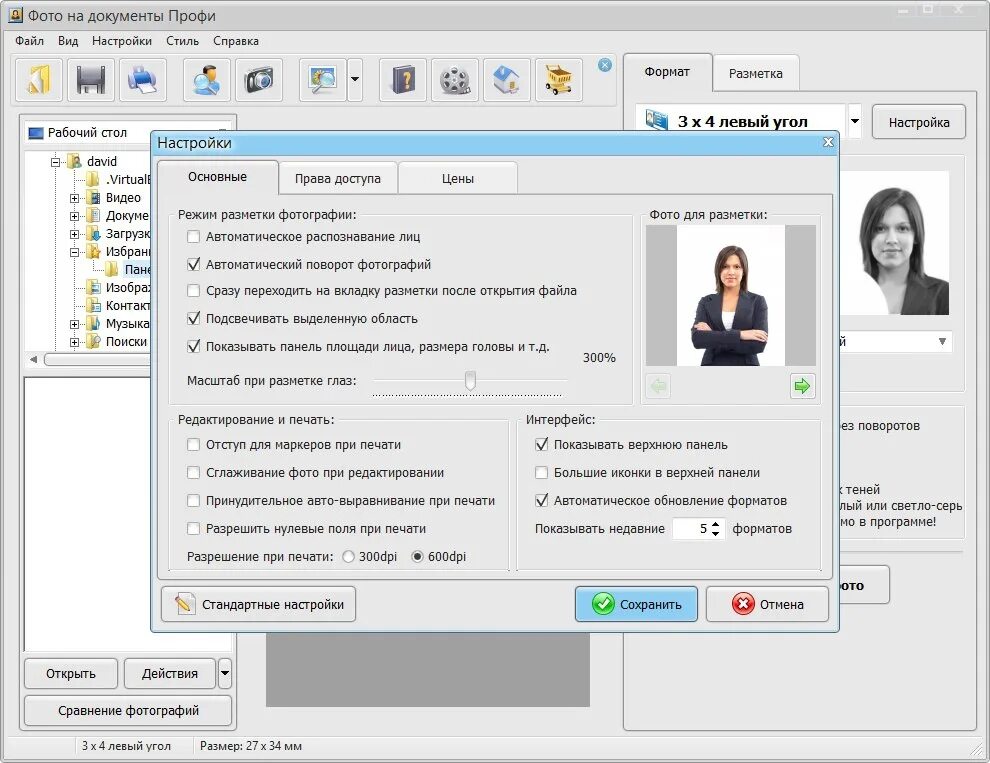Click the eye markup scale slider handle
990x763 pixels.
coord(470,381)
